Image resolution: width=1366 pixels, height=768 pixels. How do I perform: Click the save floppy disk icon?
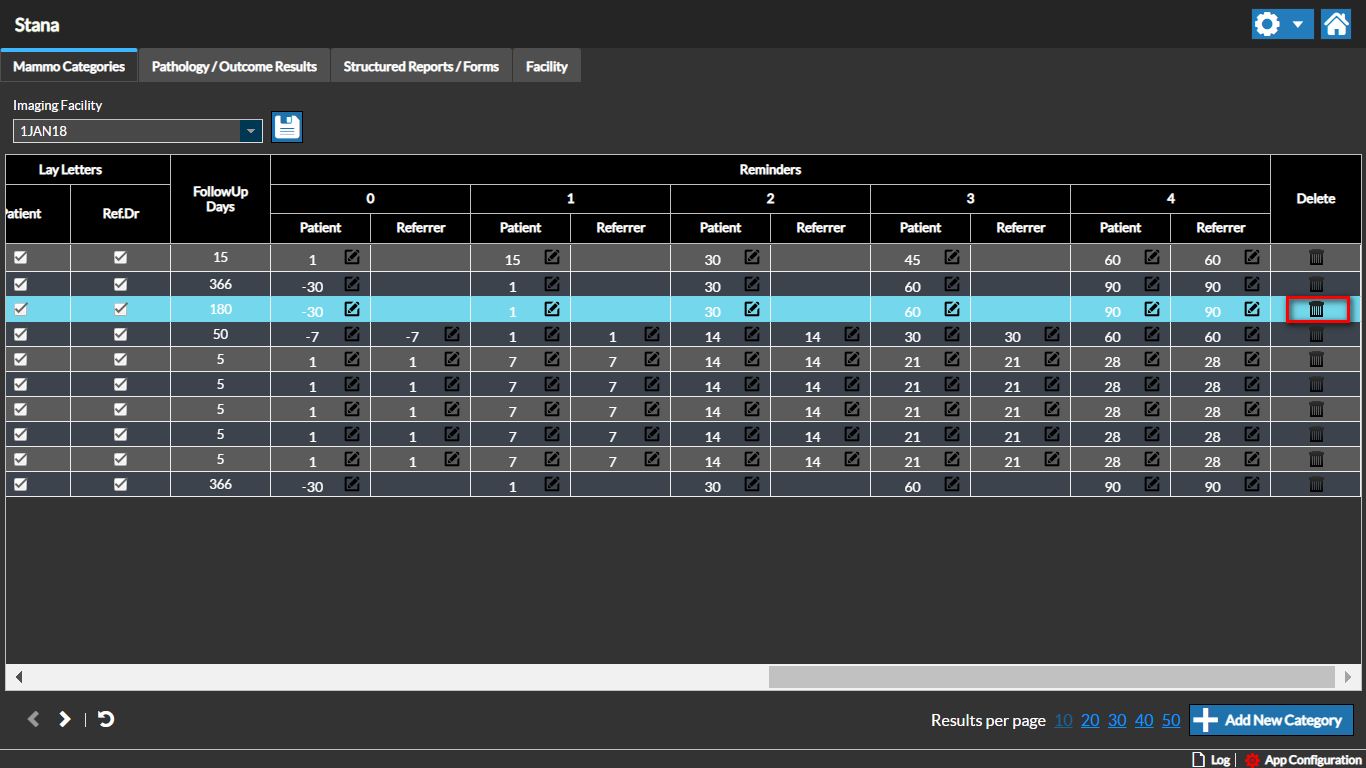(287, 127)
